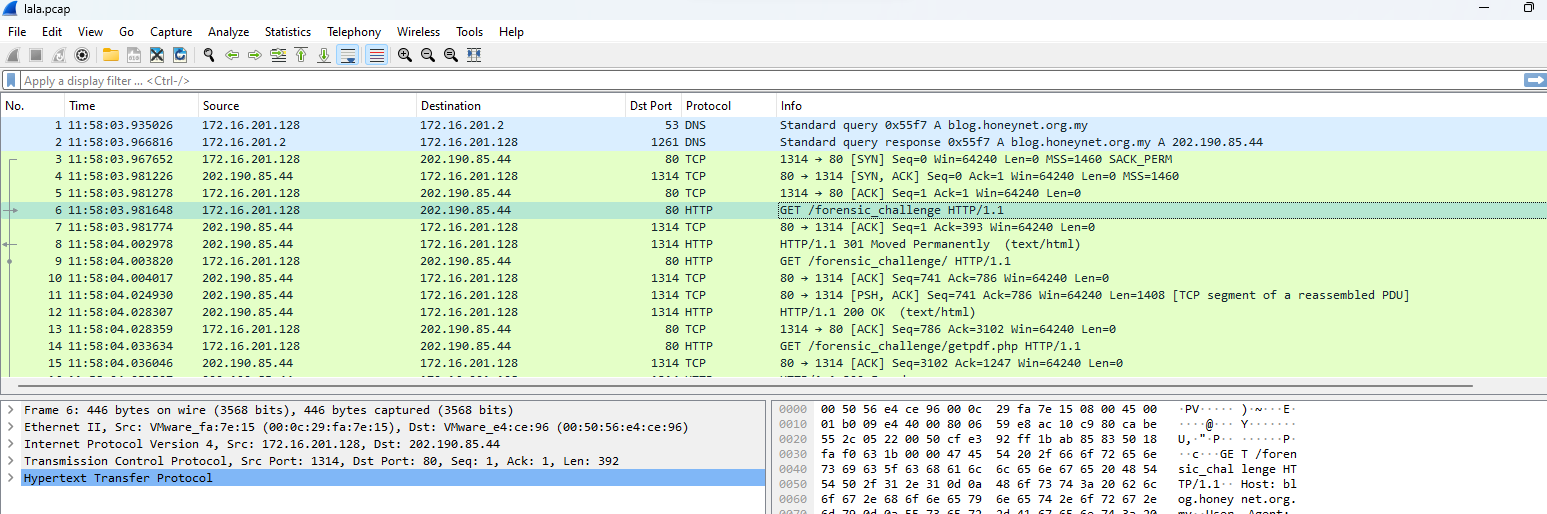Click the display filter bookmark icon
1547x514 pixels.
click(x=11, y=80)
